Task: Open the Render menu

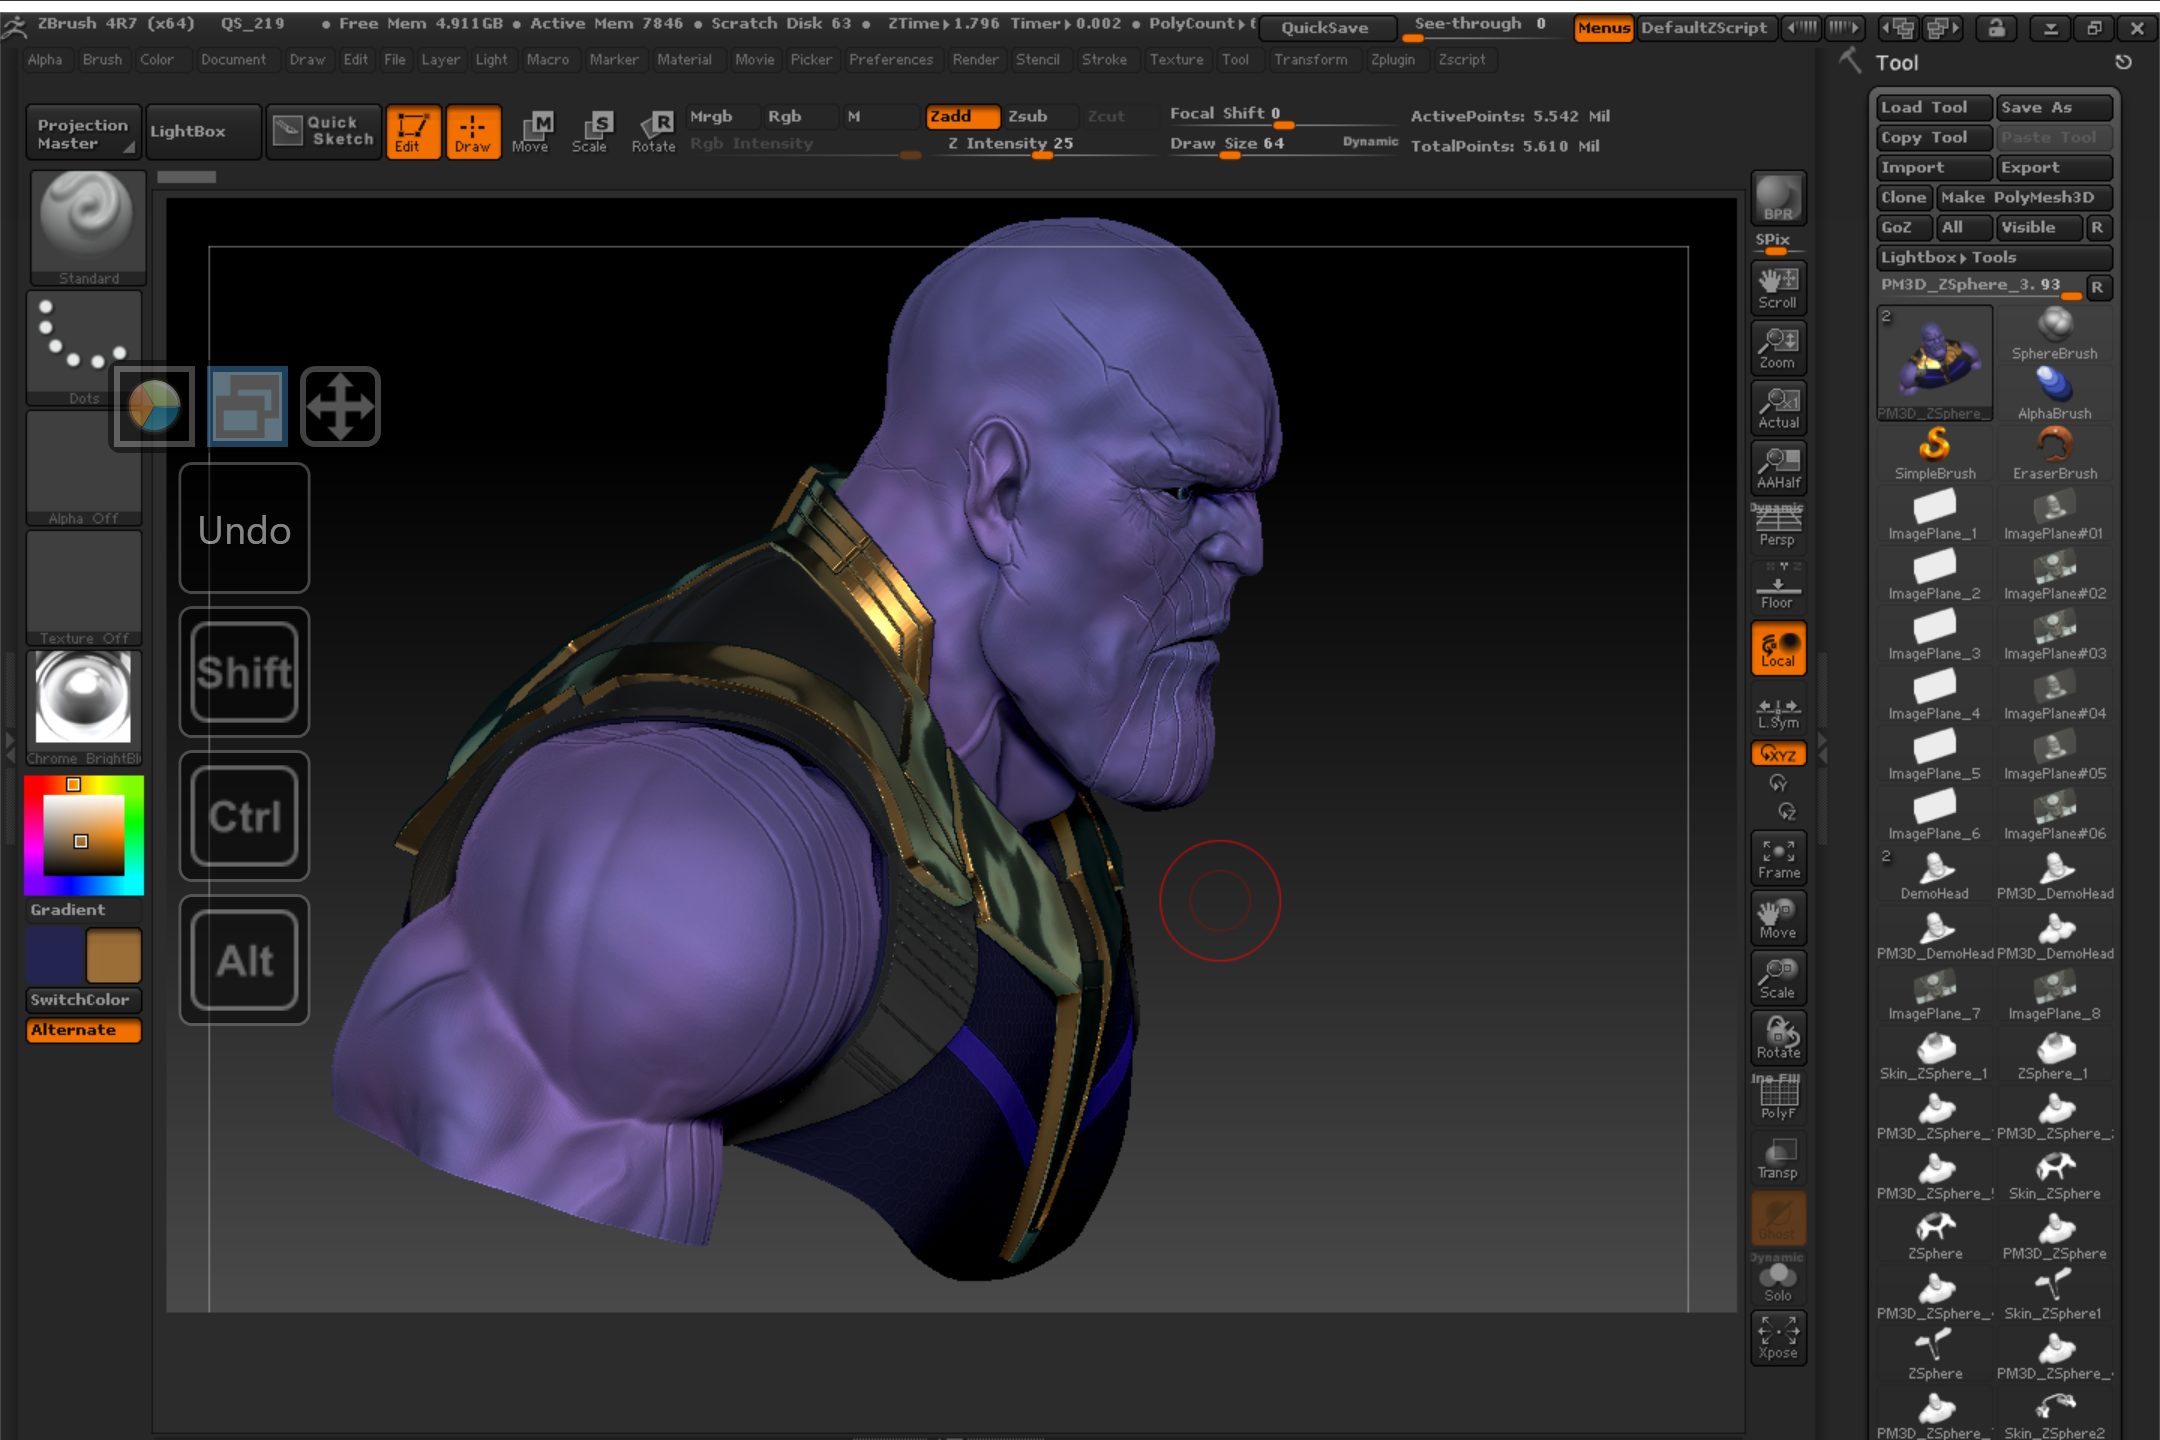Action: tap(975, 60)
